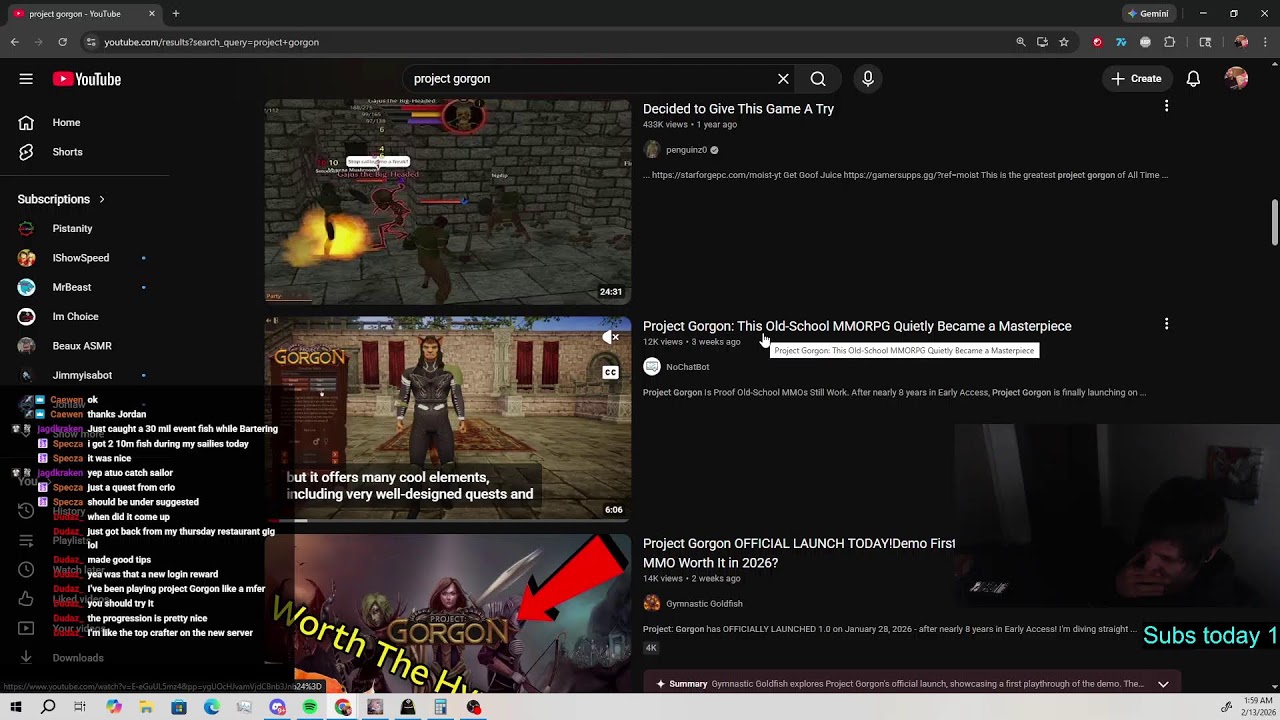Open the Windows Start menu
This screenshot has width=1280, height=720.
tap(16, 707)
